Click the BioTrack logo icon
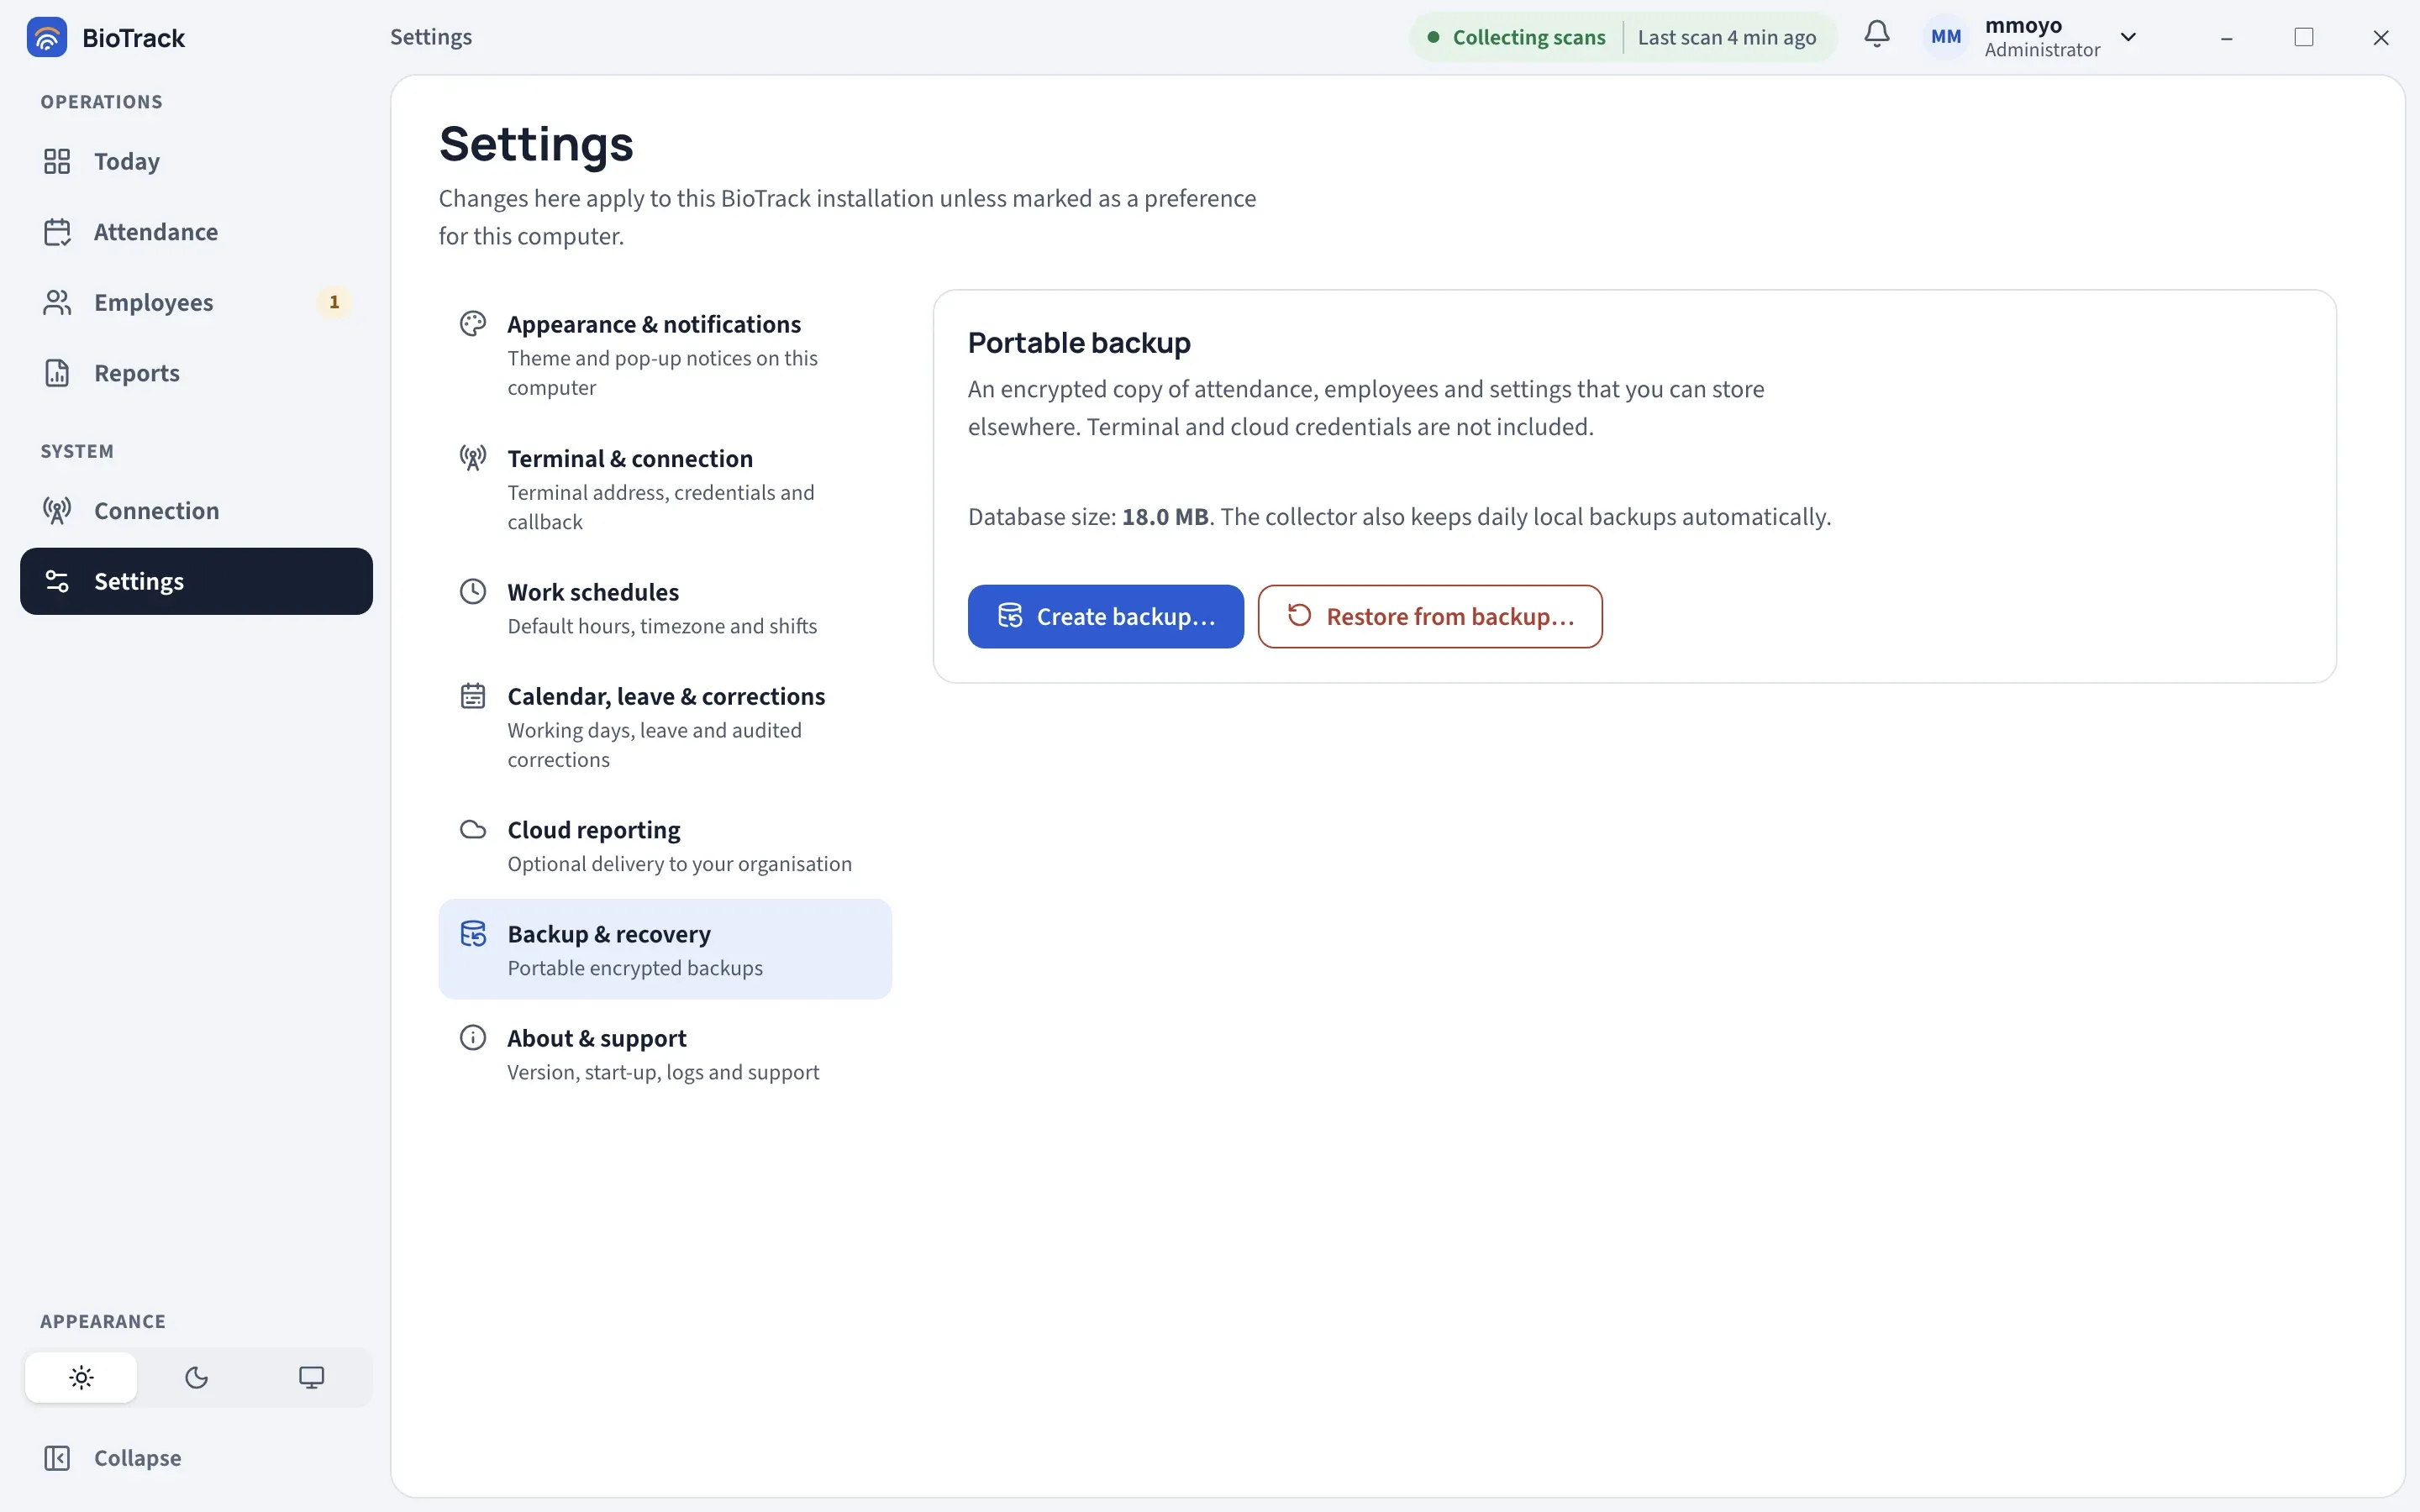2420x1512 pixels. (x=47, y=37)
